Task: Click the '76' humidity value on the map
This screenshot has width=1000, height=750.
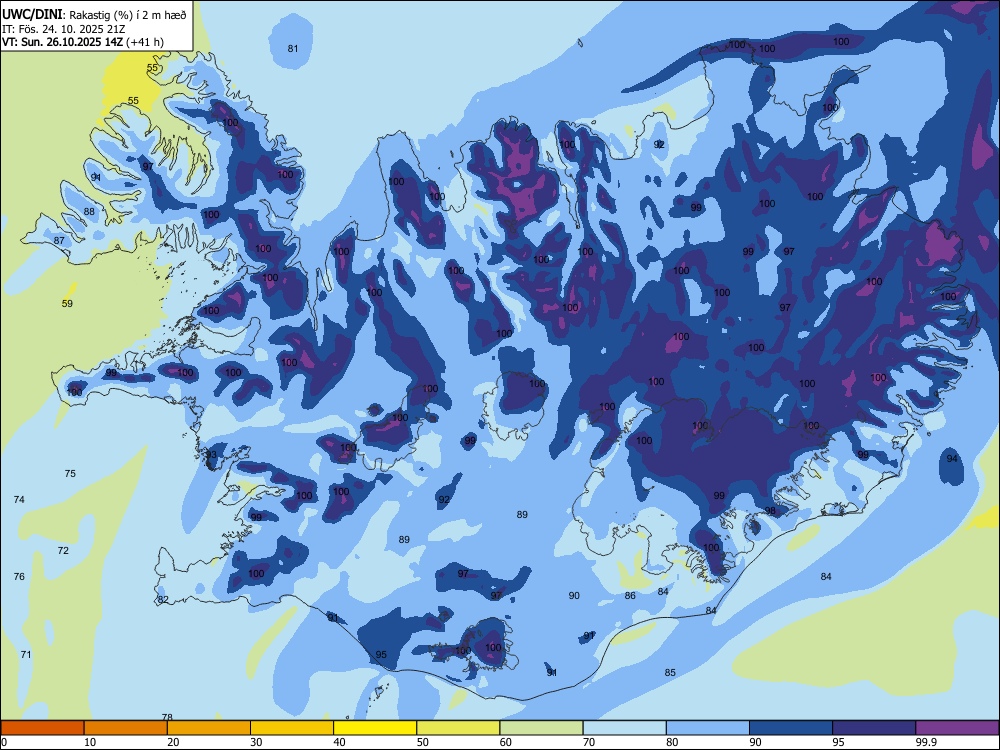Action: 19,577
